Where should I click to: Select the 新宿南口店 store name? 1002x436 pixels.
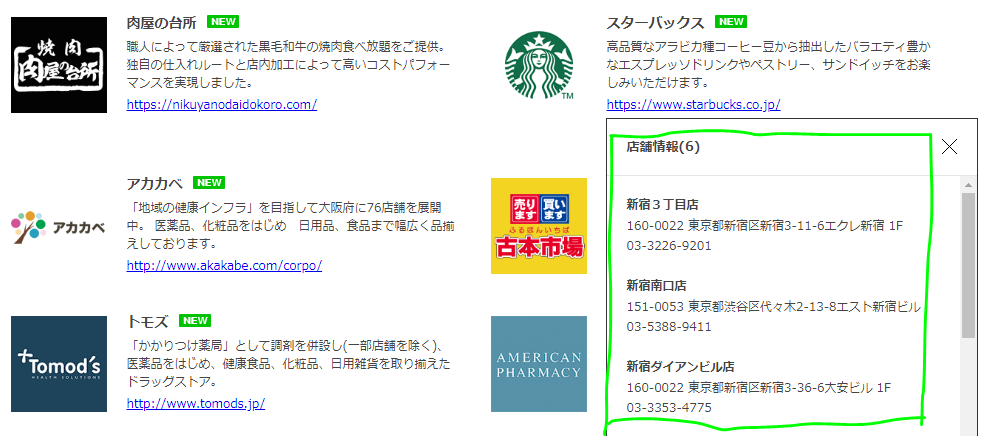(x=656, y=285)
